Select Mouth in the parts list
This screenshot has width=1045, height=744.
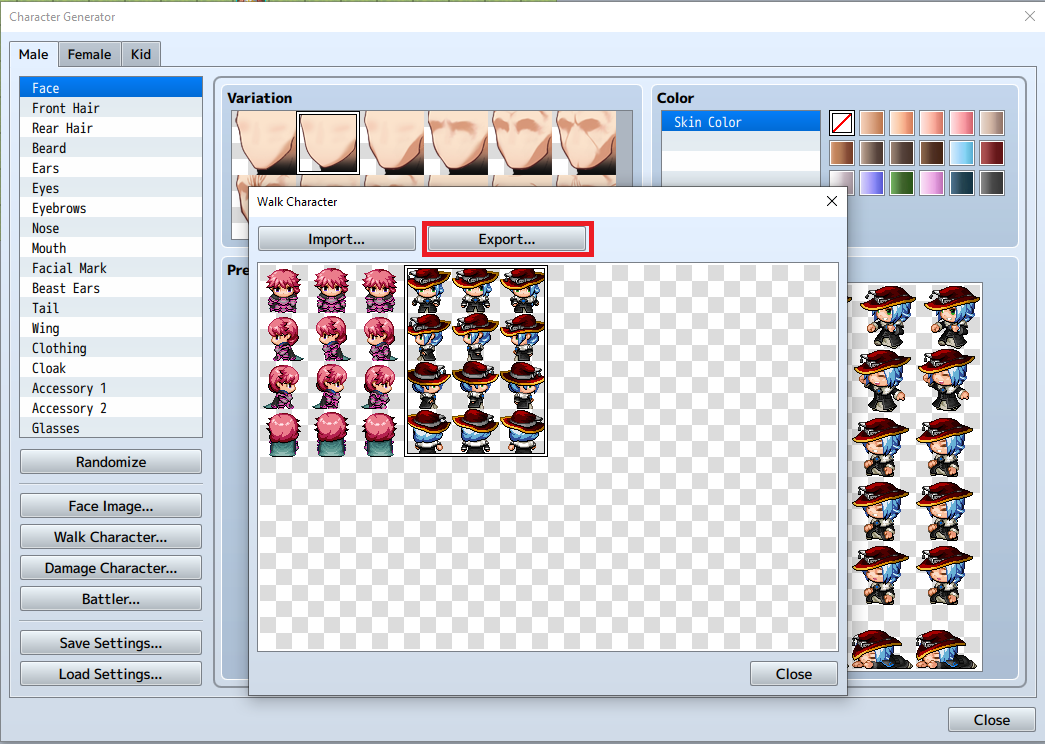111,247
